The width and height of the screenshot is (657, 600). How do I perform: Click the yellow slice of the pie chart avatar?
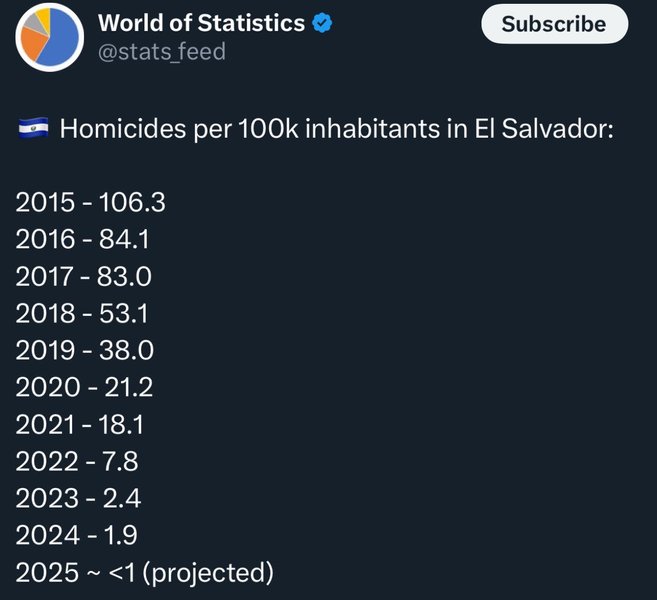(44, 17)
